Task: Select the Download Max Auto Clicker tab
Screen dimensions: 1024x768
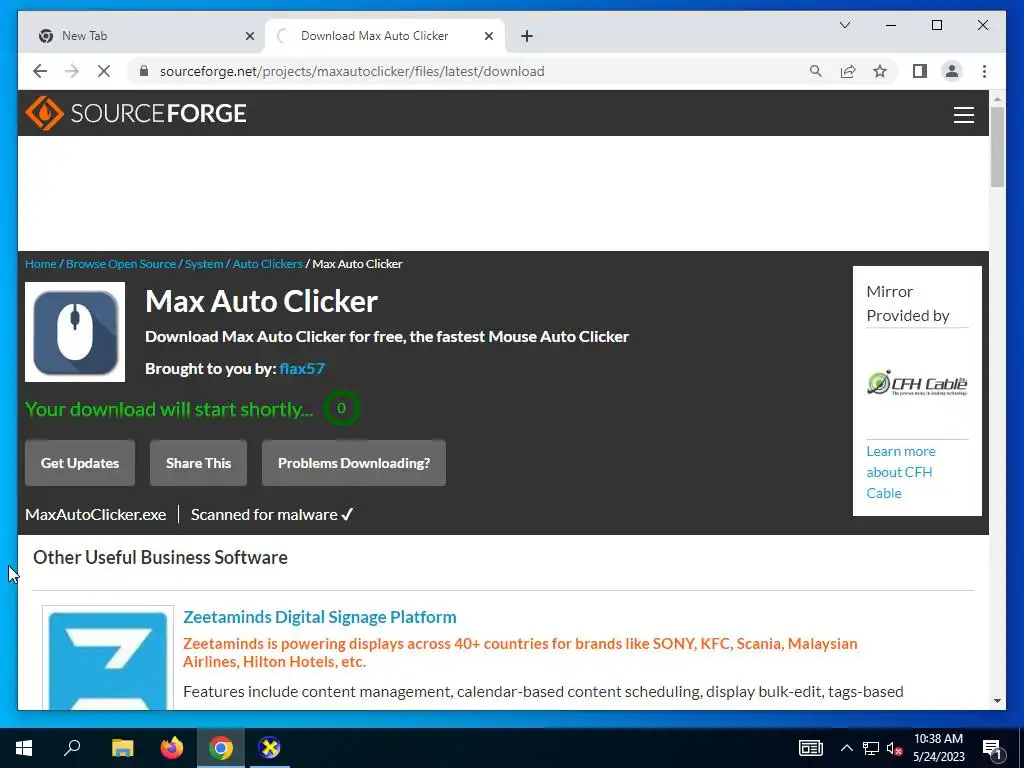Action: point(385,36)
